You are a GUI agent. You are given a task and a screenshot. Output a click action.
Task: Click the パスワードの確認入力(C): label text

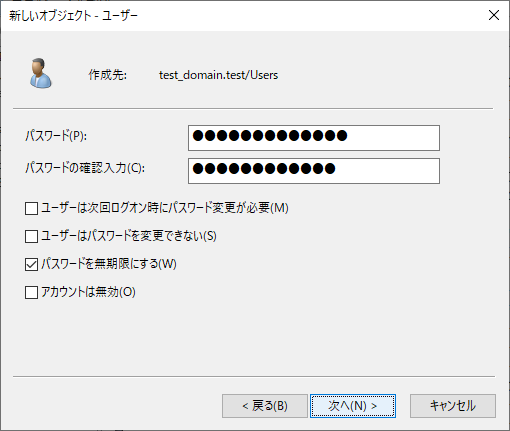click(x=85, y=168)
